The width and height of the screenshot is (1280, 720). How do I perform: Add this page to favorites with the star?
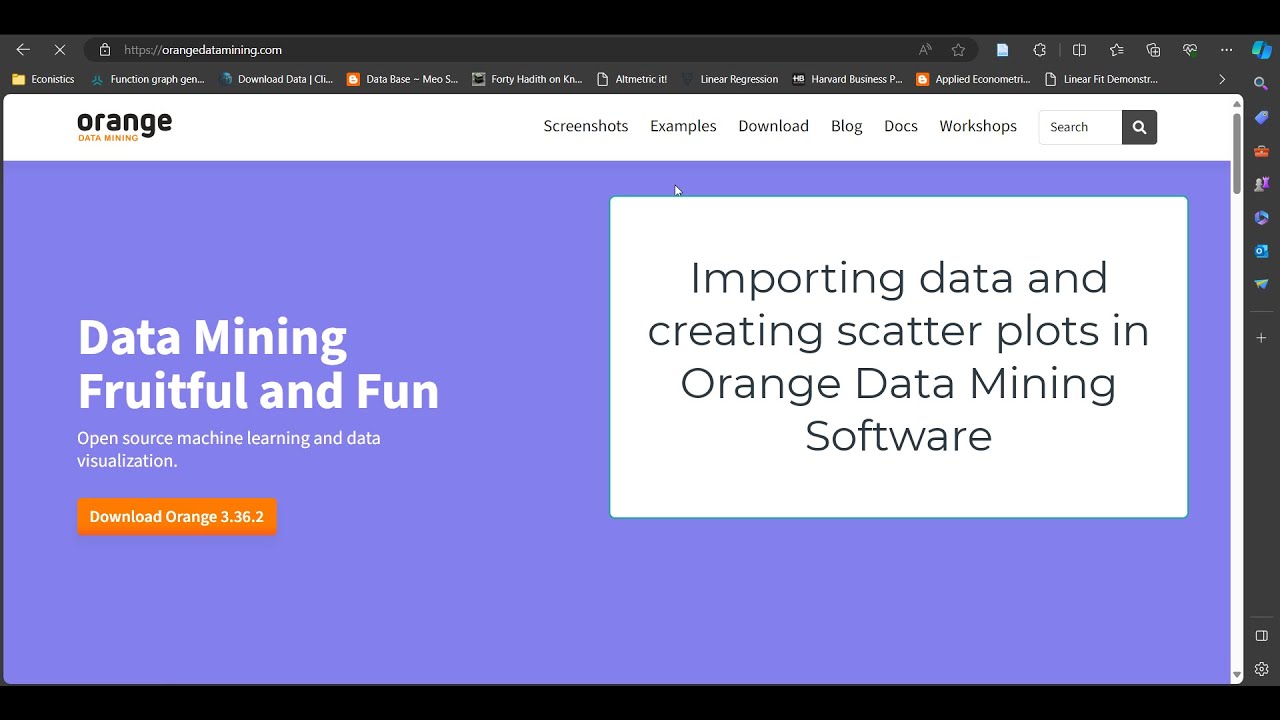pos(958,50)
